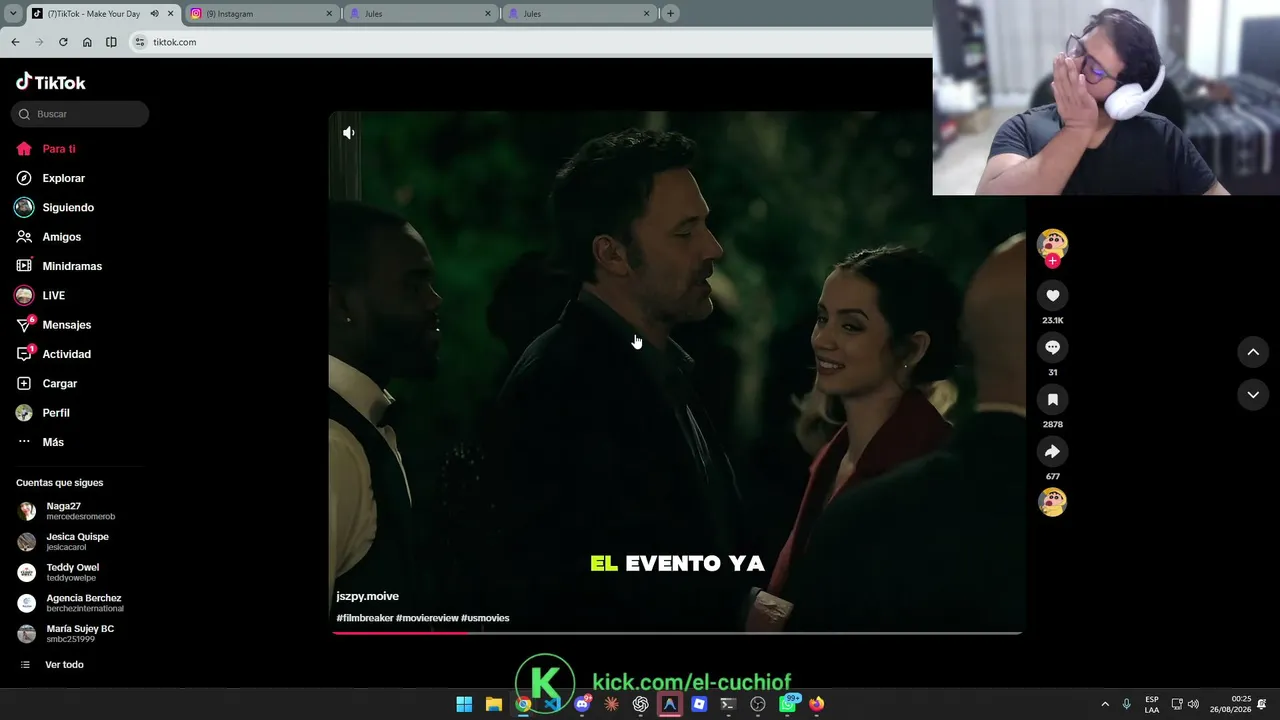Toggle the video mute speaker icon

[x=349, y=133]
